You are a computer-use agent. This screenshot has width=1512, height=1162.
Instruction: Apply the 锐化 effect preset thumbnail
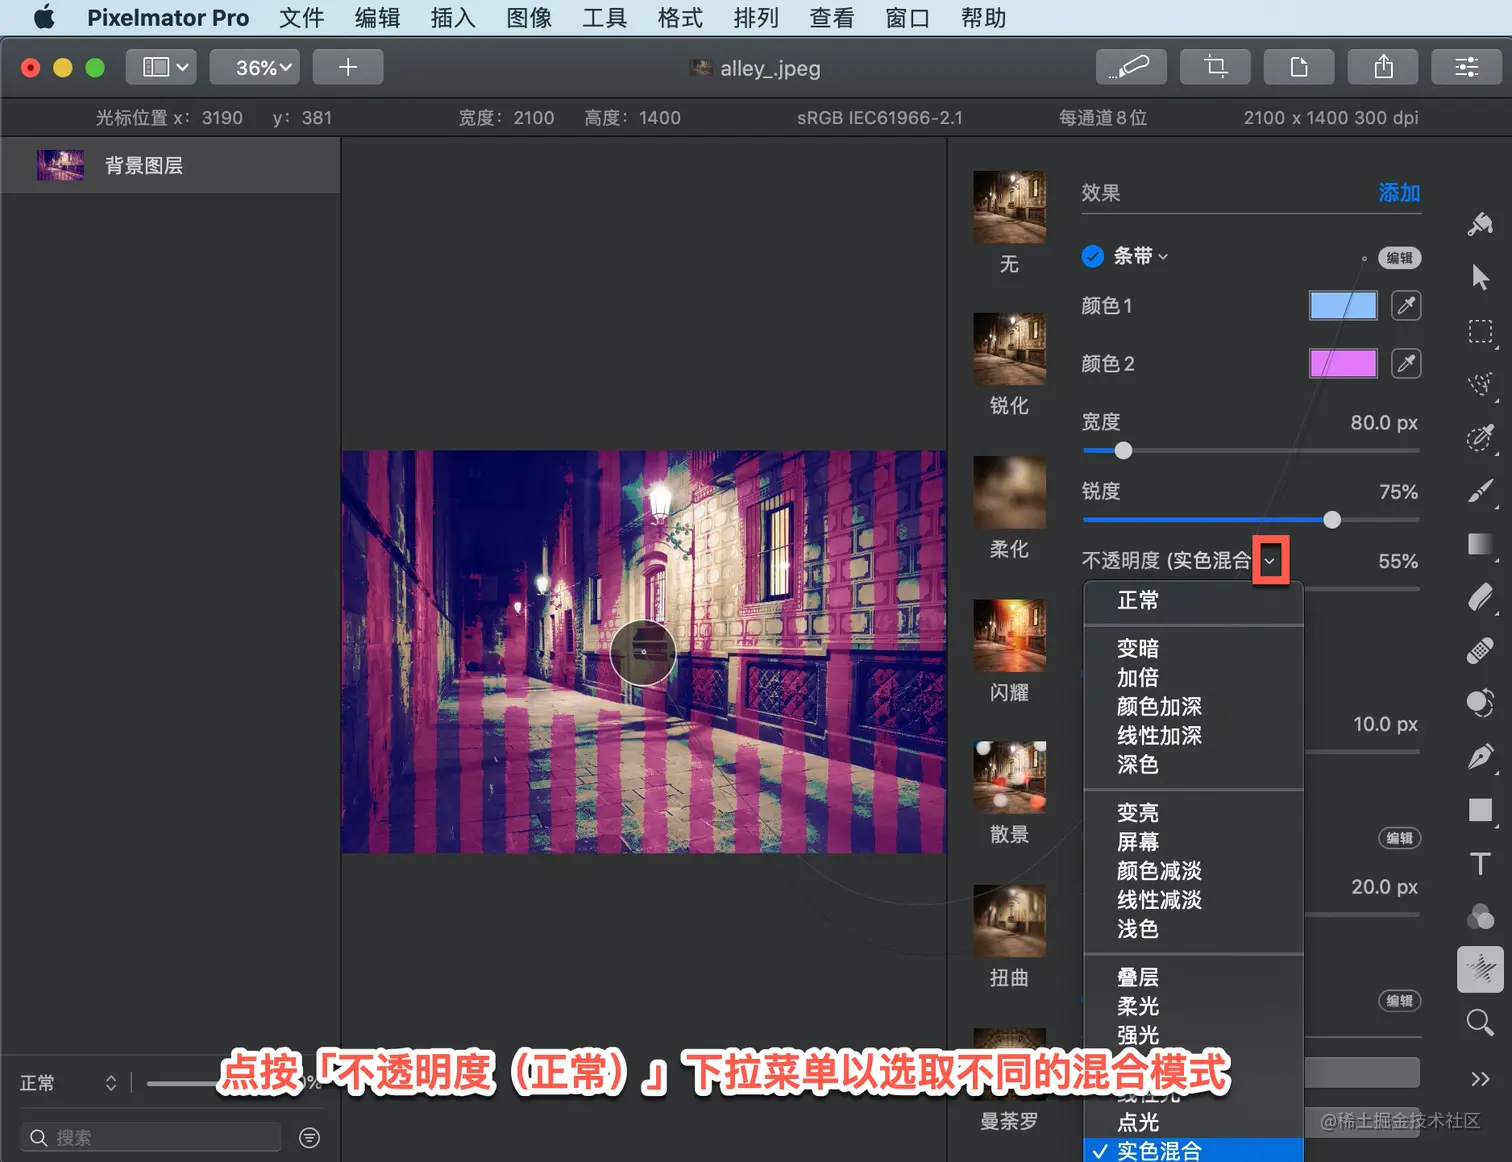[x=1009, y=349]
